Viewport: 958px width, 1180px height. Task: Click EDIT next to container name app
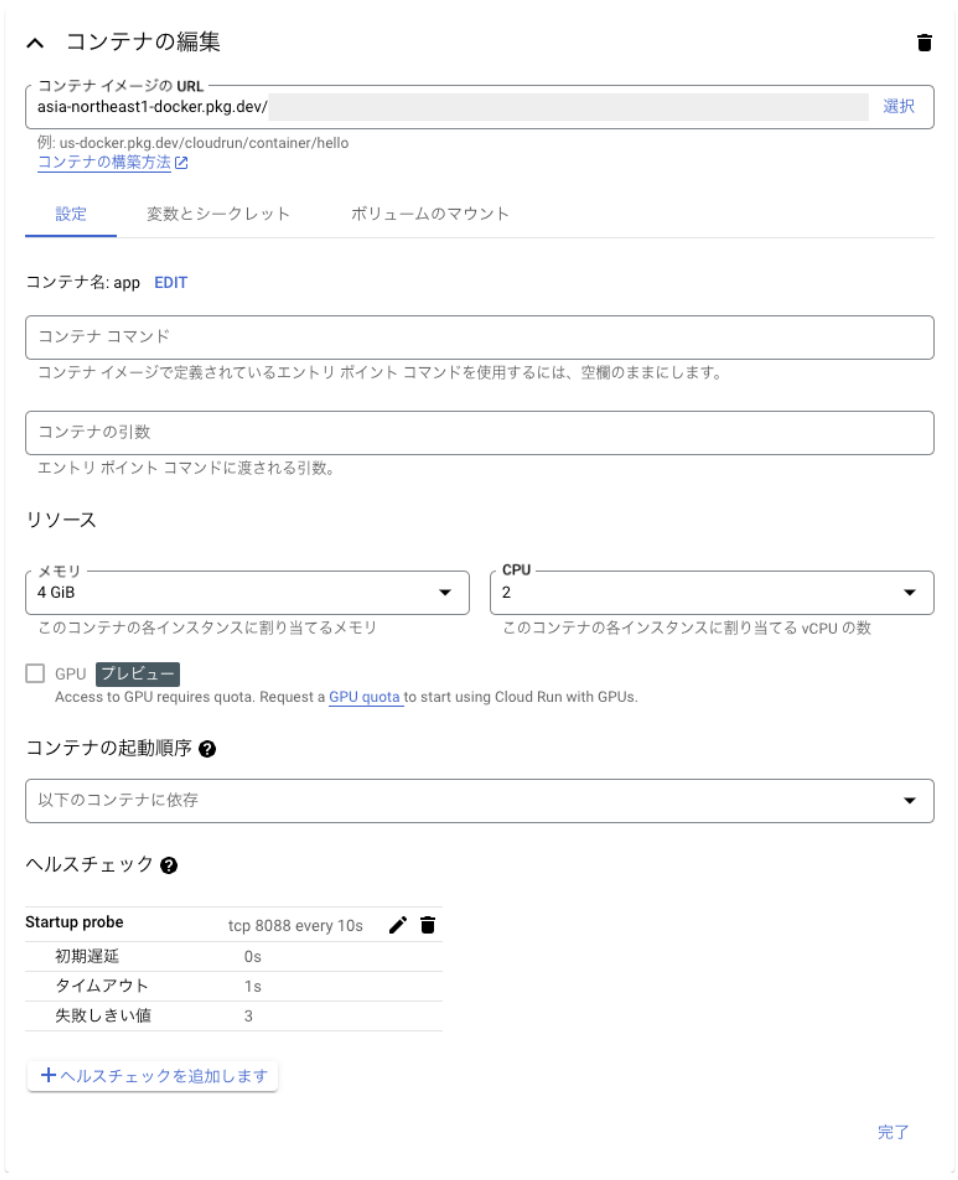point(171,282)
